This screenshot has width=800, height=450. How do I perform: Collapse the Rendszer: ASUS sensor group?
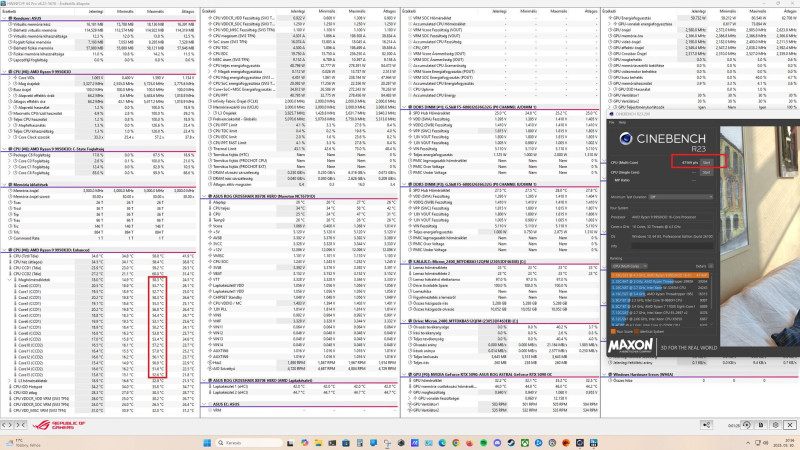4,18
